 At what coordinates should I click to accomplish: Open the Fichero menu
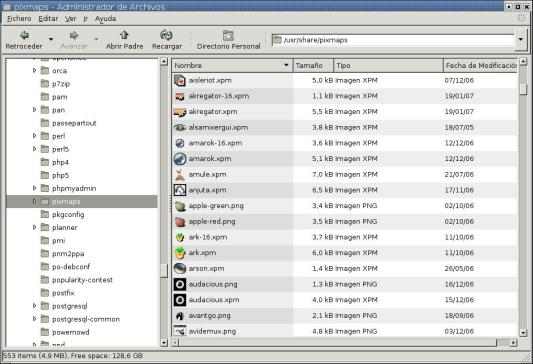coord(19,18)
